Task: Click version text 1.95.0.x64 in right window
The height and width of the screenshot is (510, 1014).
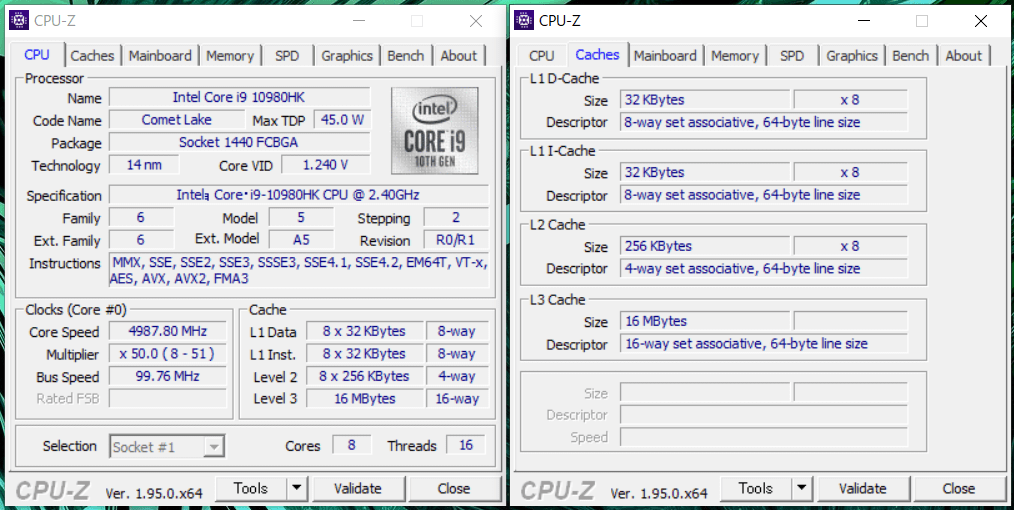Action: (659, 493)
